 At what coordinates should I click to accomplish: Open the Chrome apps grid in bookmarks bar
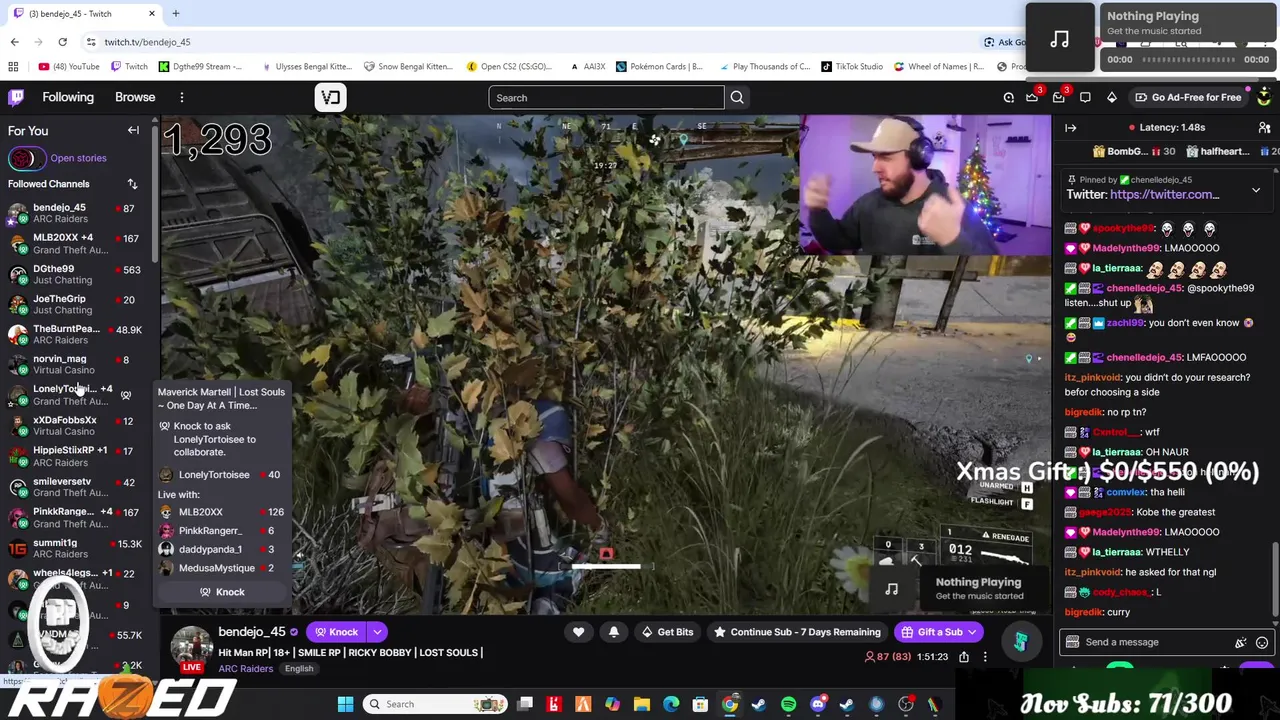pos(13,67)
